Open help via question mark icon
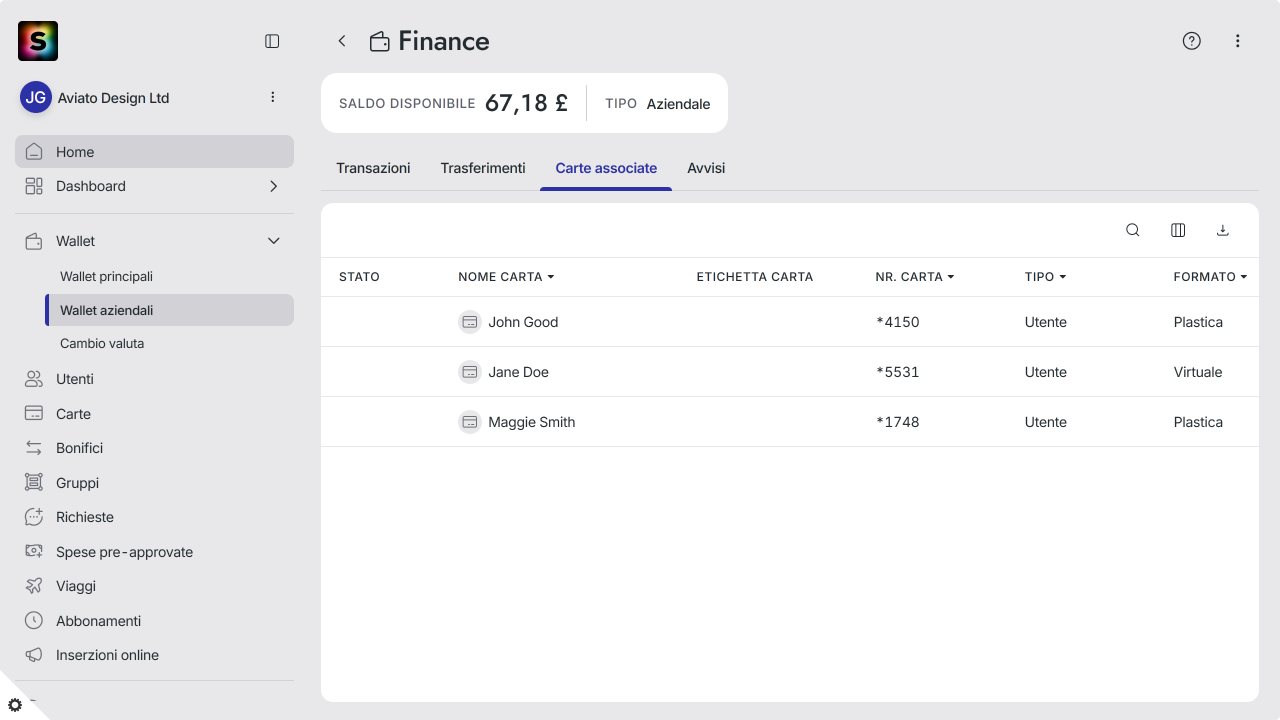 (1191, 41)
